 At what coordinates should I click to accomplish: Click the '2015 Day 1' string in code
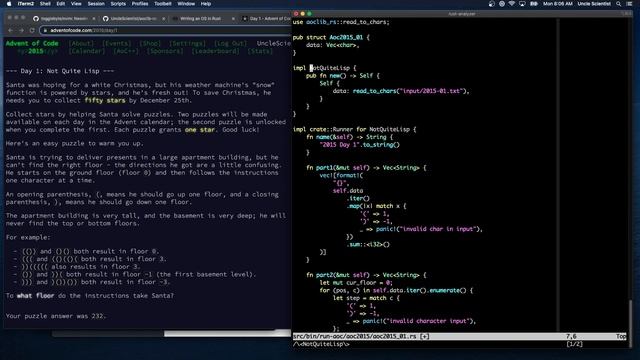click(340, 145)
